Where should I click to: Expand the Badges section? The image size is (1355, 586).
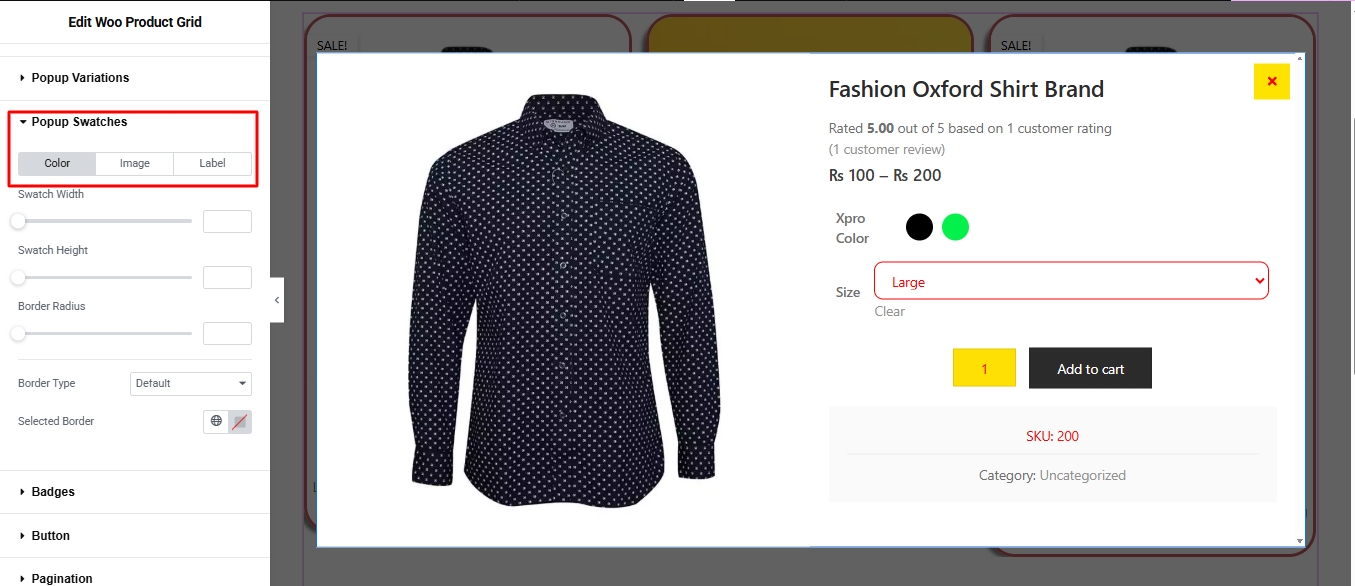tap(53, 492)
